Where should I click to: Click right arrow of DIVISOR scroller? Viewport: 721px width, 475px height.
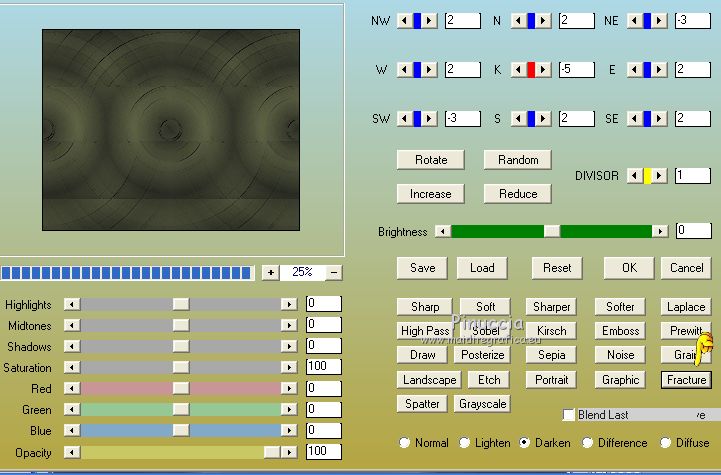661,176
